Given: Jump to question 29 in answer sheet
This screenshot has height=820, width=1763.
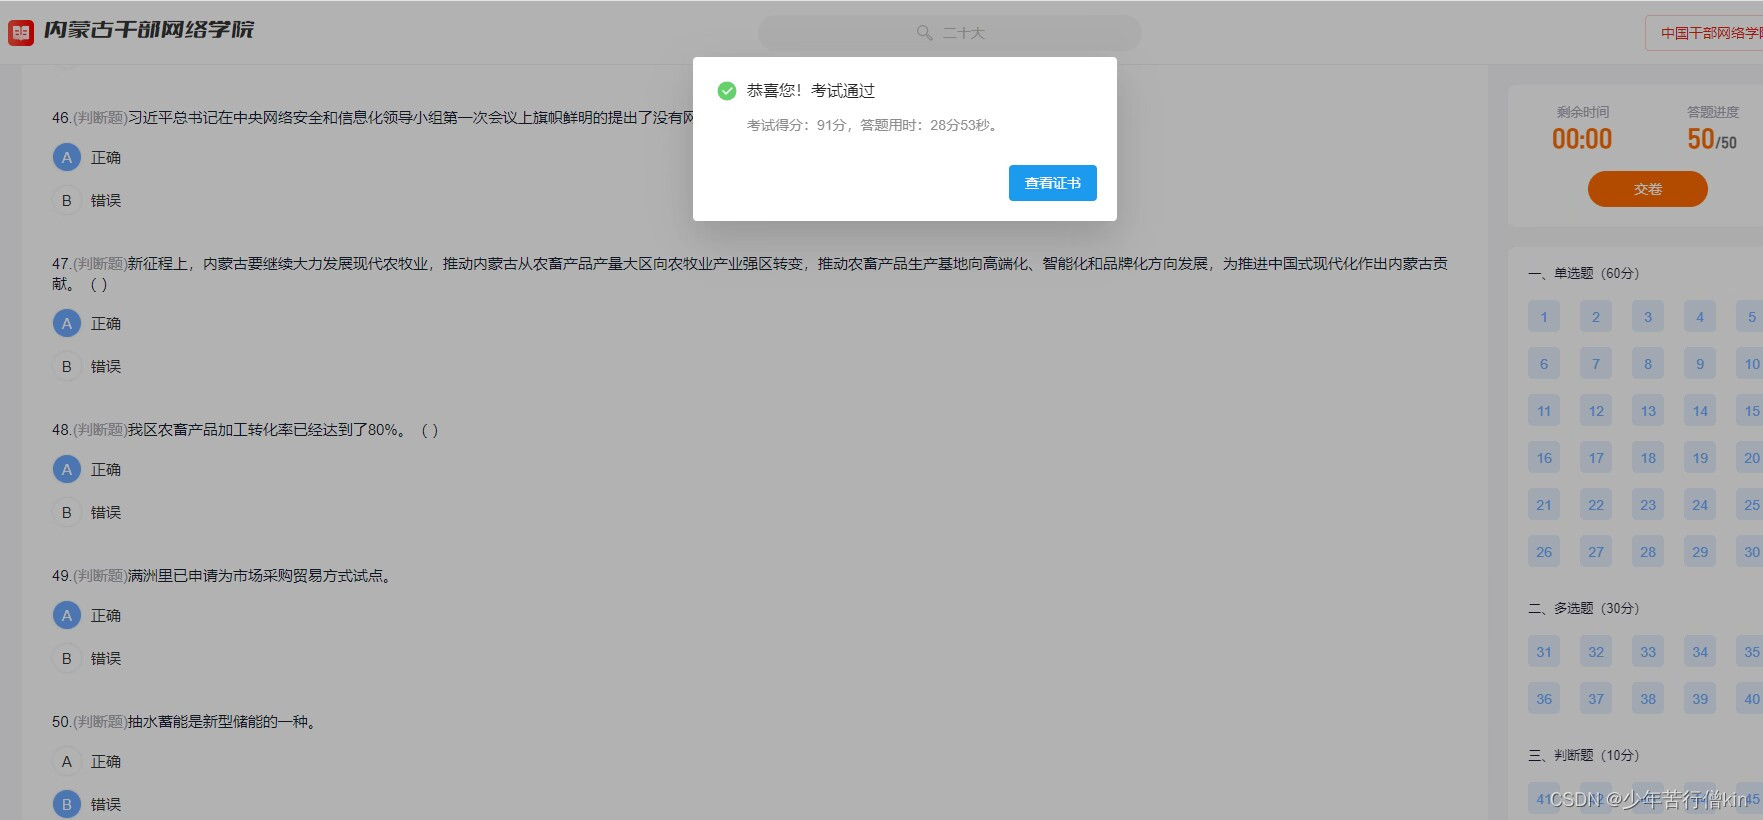Looking at the screenshot, I should pos(1700,552).
